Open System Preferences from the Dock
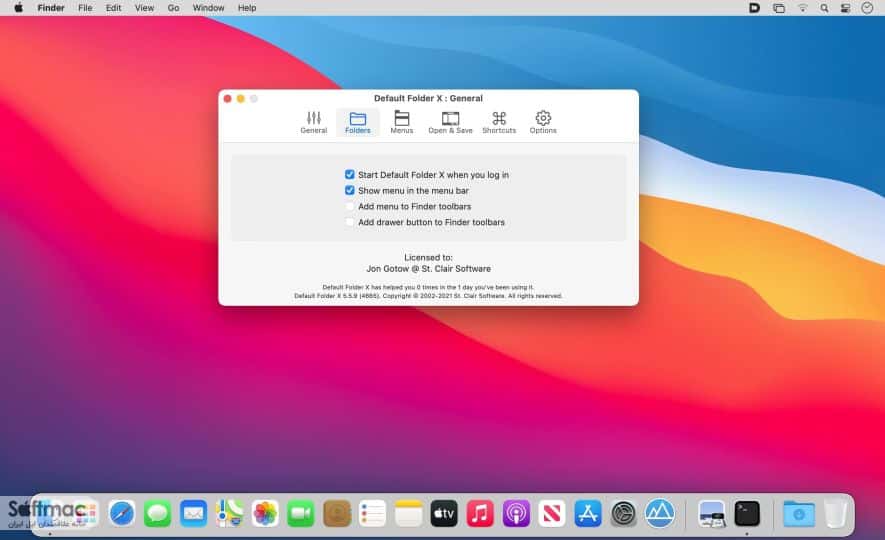Viewport: 885px width, 540px height. tap(624, 513)
